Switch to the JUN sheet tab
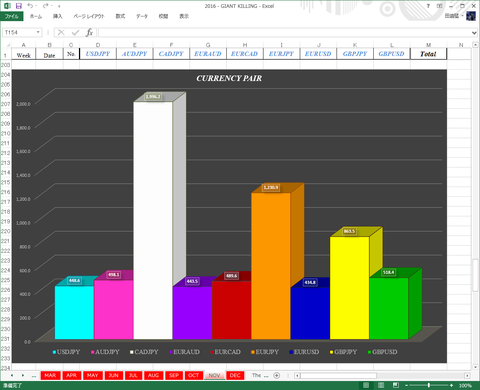Image resolution: width=480 pixels, height=390 pixels. (x=113, y=376)
